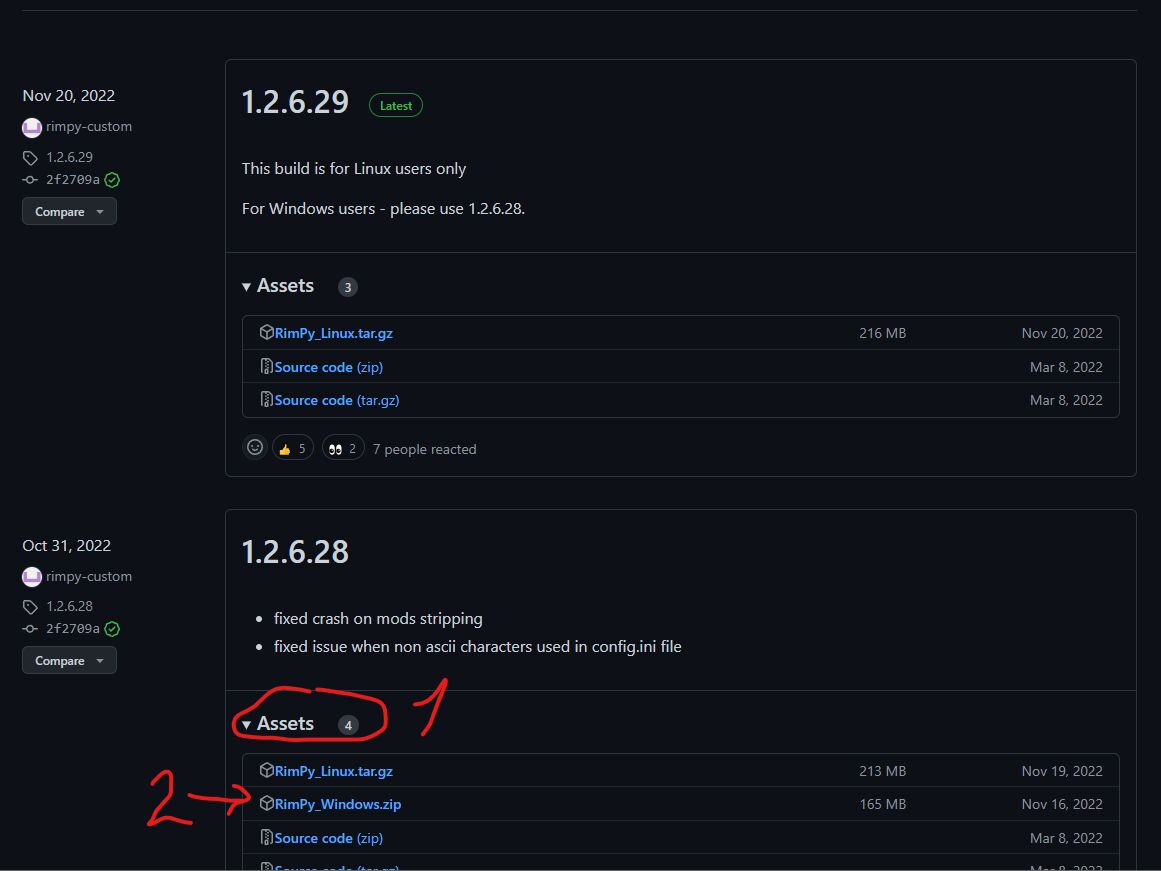Click green verified checkmark under tag 1.2.6.29
This screenshot has width=1161, height=871.
pyautogui.click(x=112, y=180)
